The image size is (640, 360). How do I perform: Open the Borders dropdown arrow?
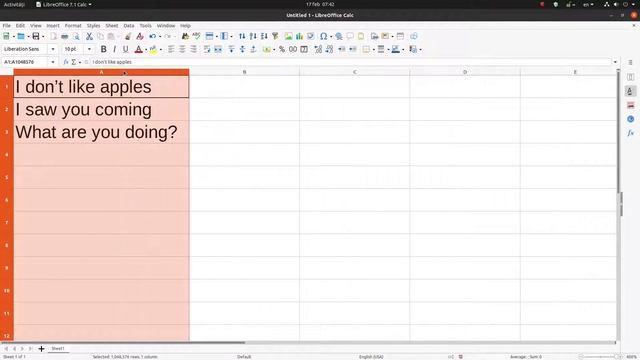pos(373,49)
